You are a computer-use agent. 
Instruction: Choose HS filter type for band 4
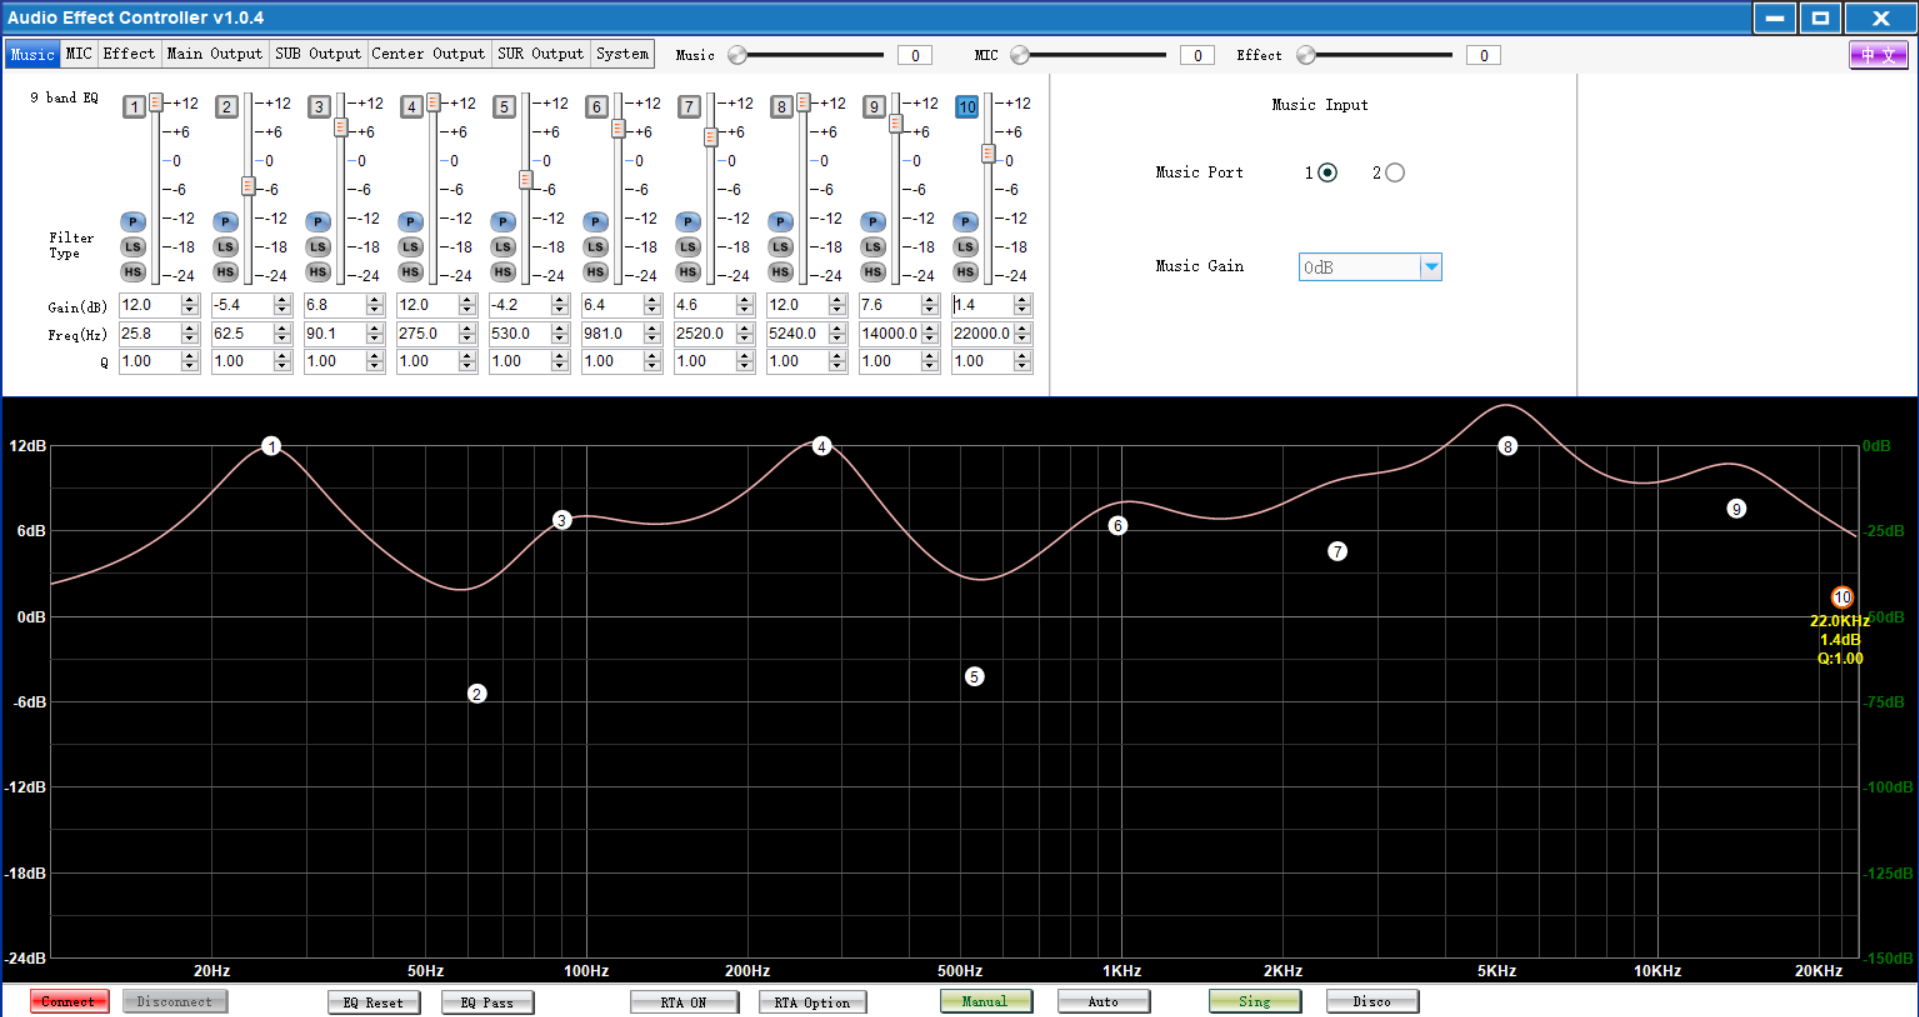point(411,272)
